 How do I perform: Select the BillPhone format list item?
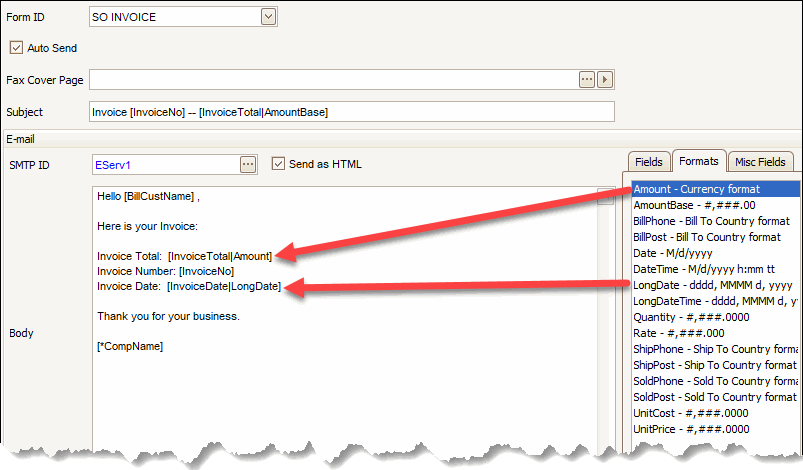pos(710,221)
